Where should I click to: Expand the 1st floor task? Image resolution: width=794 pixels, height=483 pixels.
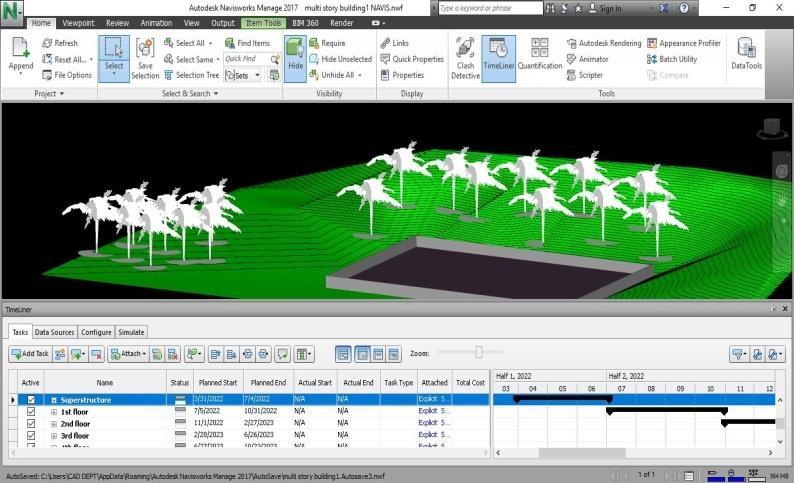[x=54, y=412]
